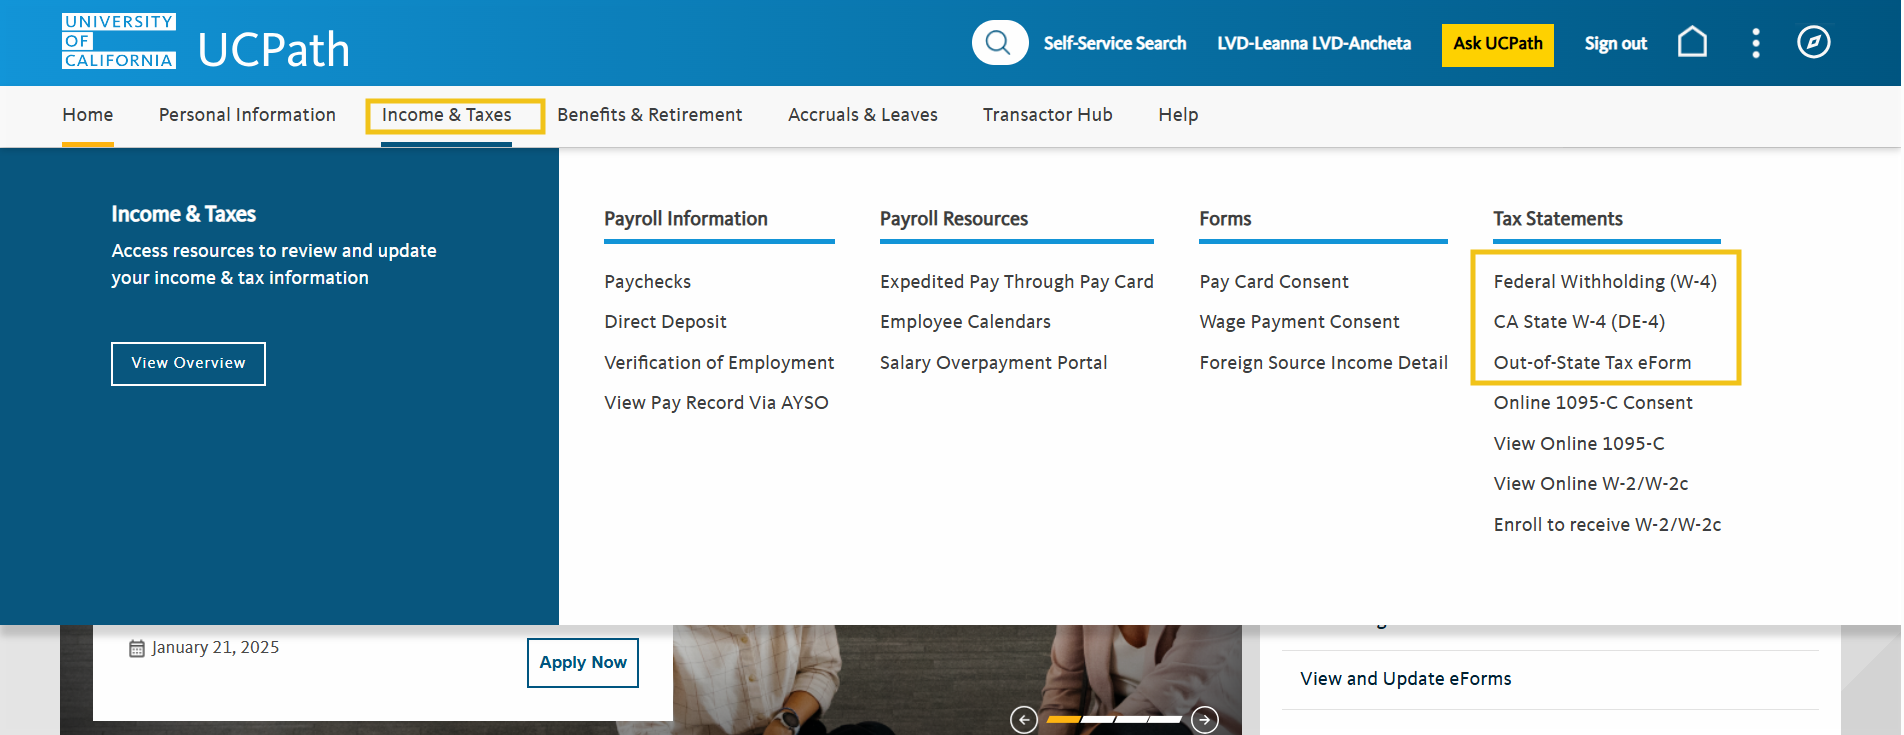Open the Home tab
The width and height of the screenshot is (1904, 735).
click(x=88, y=115)
